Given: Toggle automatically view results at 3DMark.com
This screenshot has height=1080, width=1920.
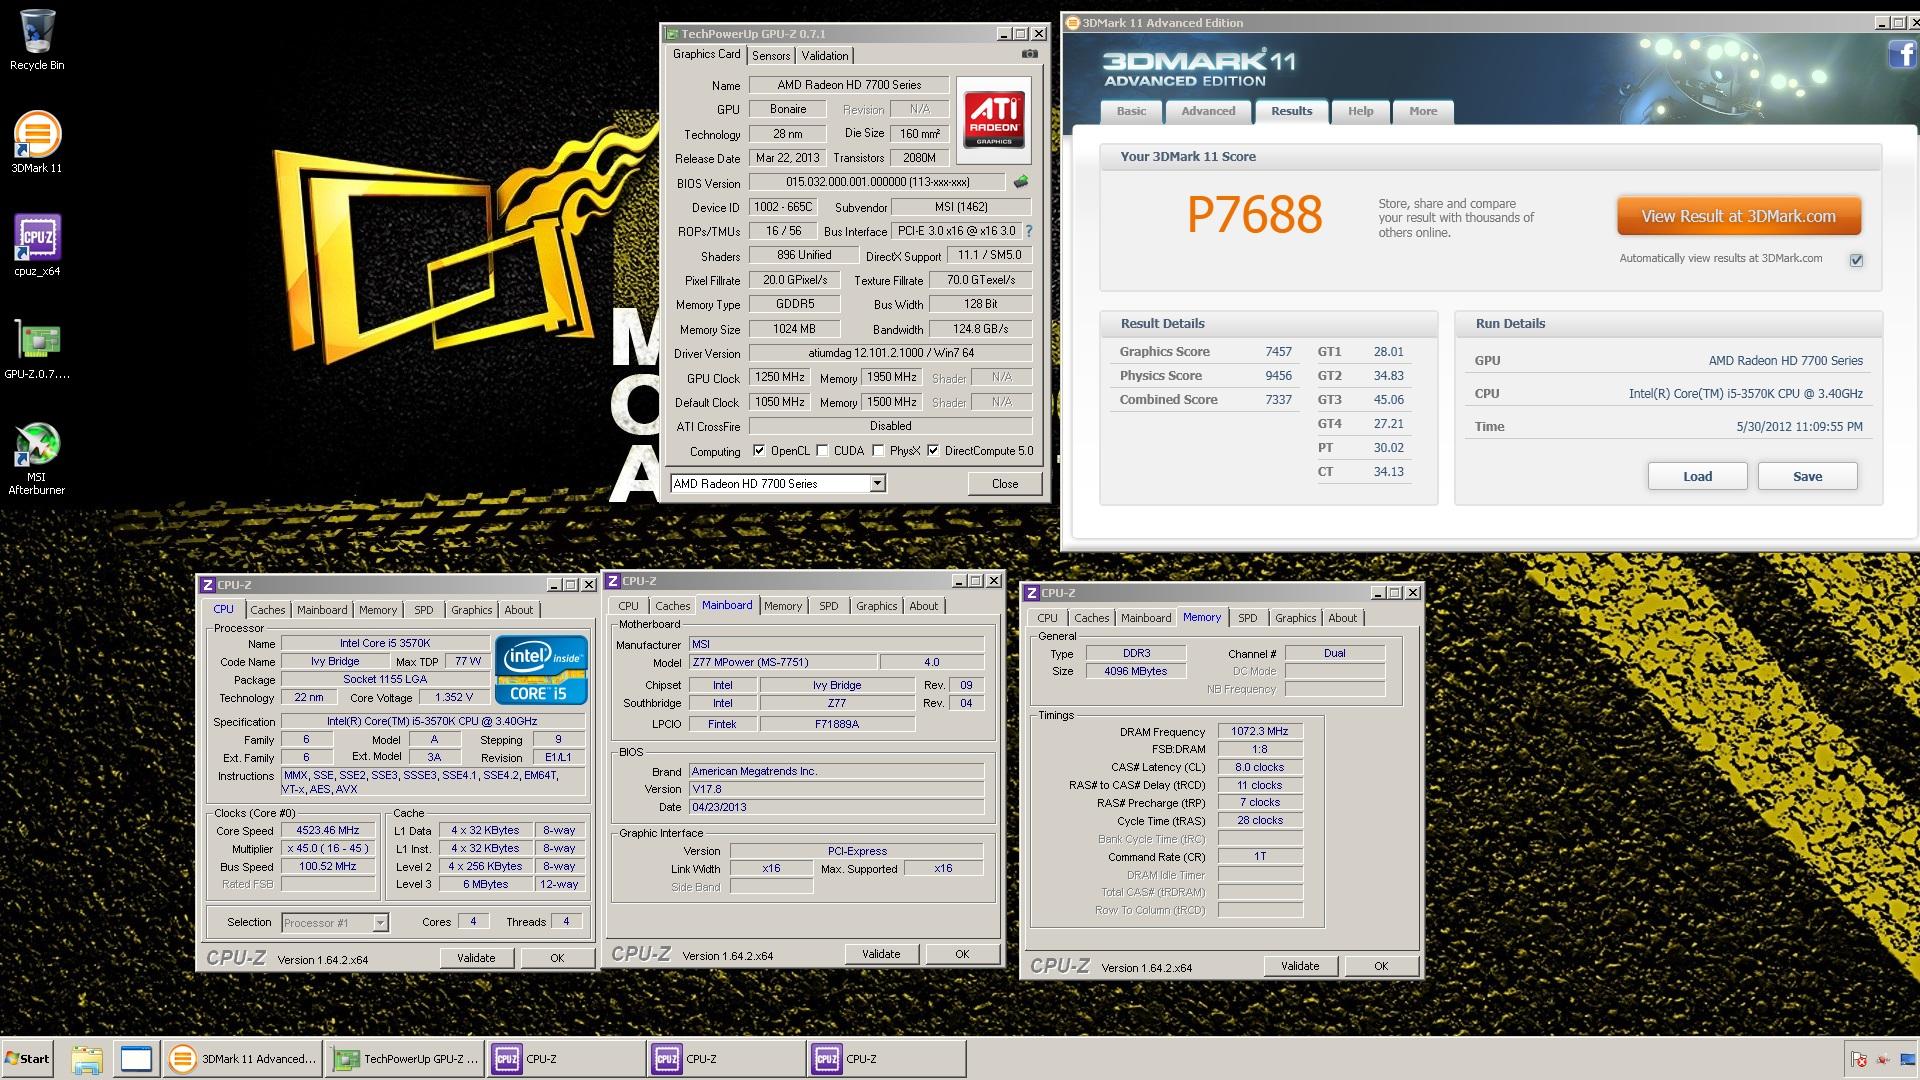Looking at the screenshot, I should pos(1856,260).
